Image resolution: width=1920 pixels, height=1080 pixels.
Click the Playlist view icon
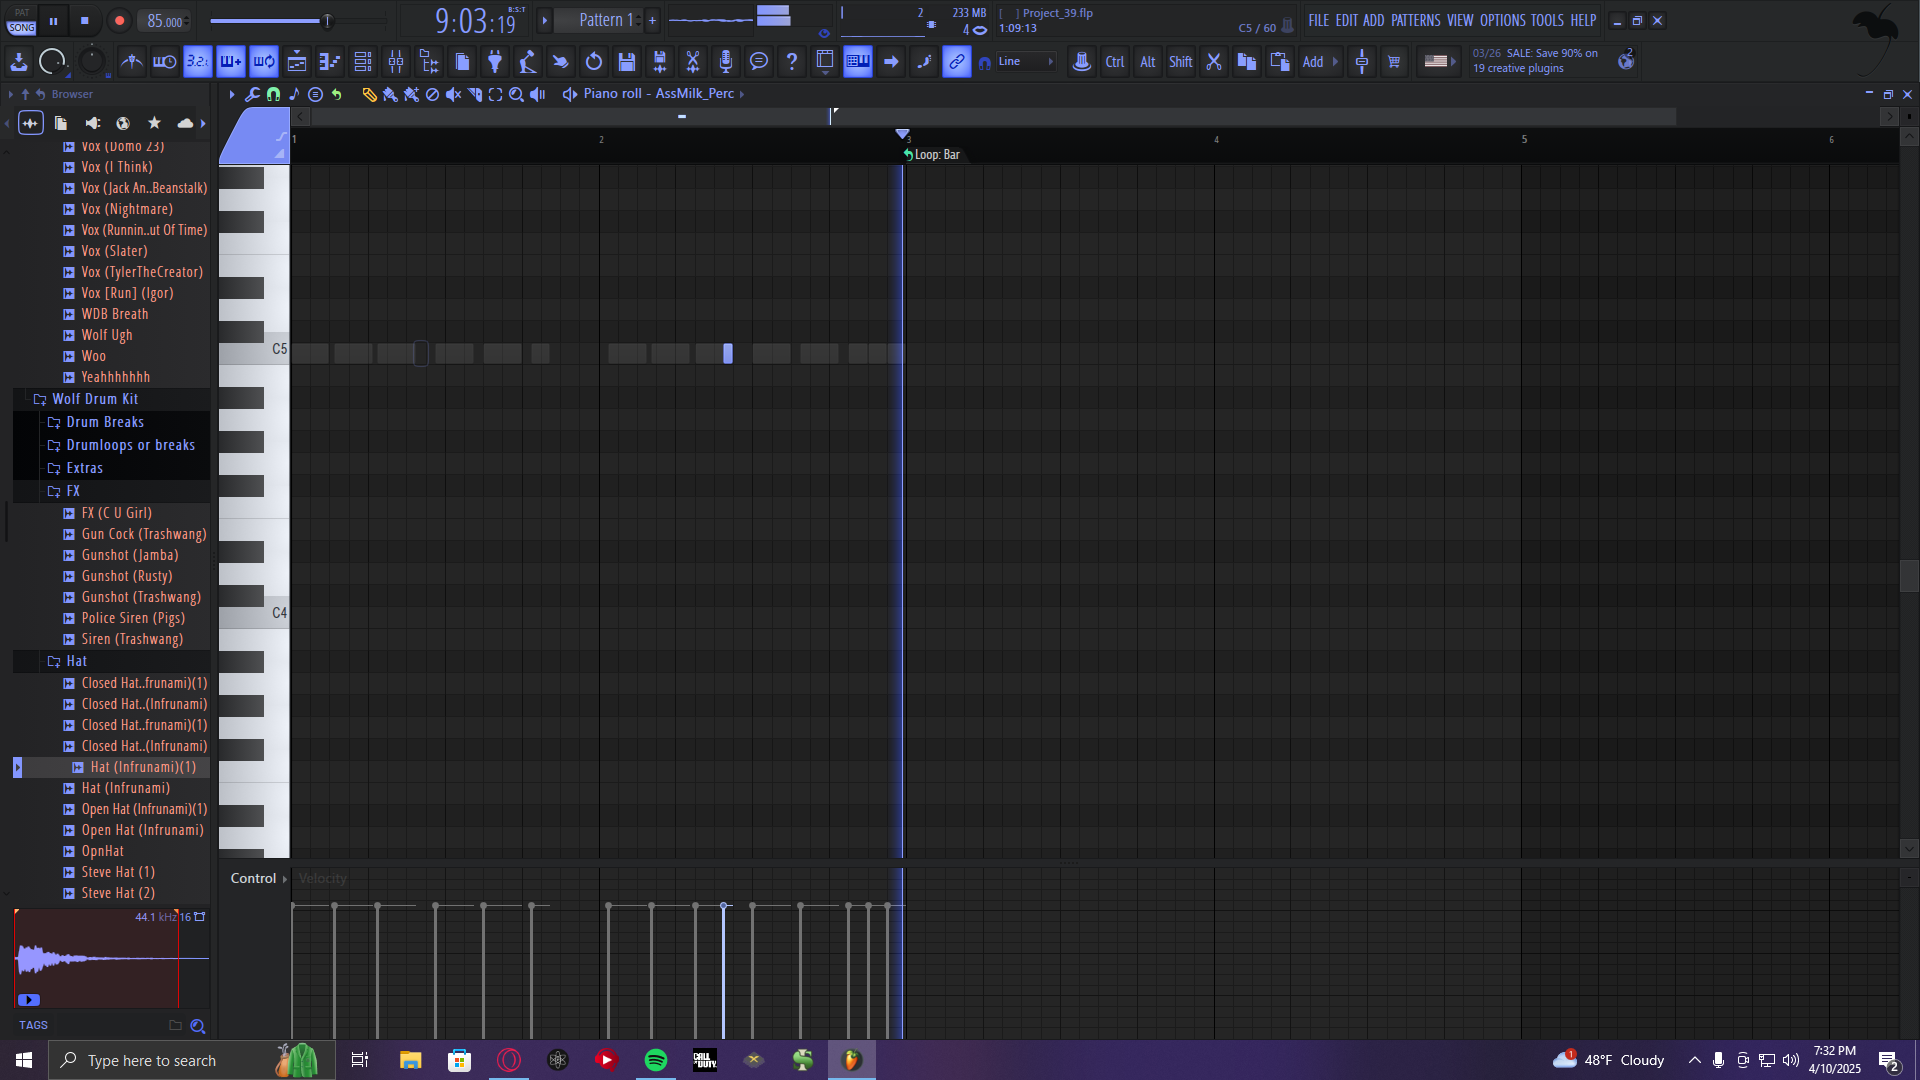(x=297, y=62)
